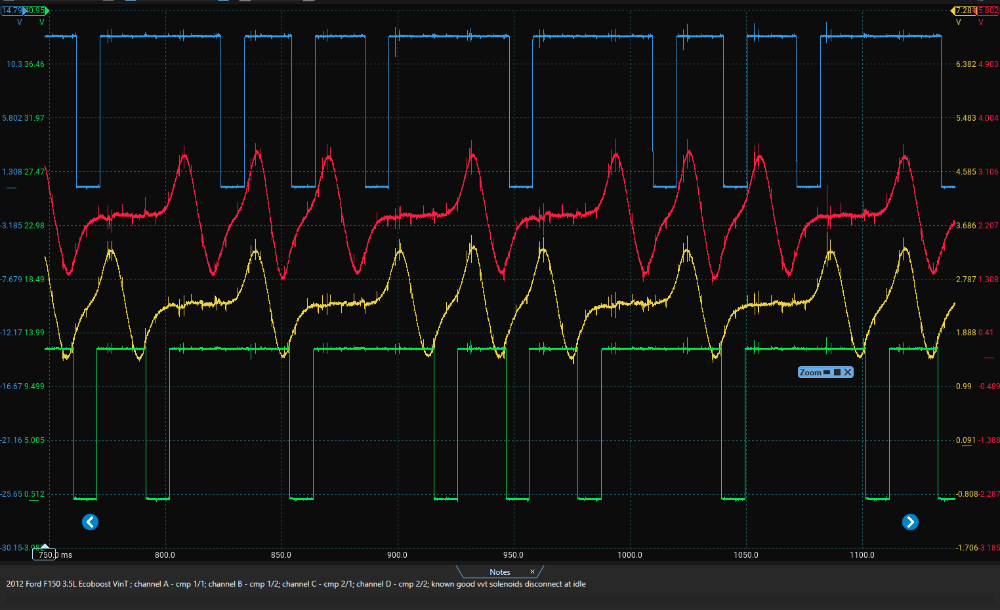Click the square icon in Zoom overview
This screenshot has width=1000, height=610.
837,372
